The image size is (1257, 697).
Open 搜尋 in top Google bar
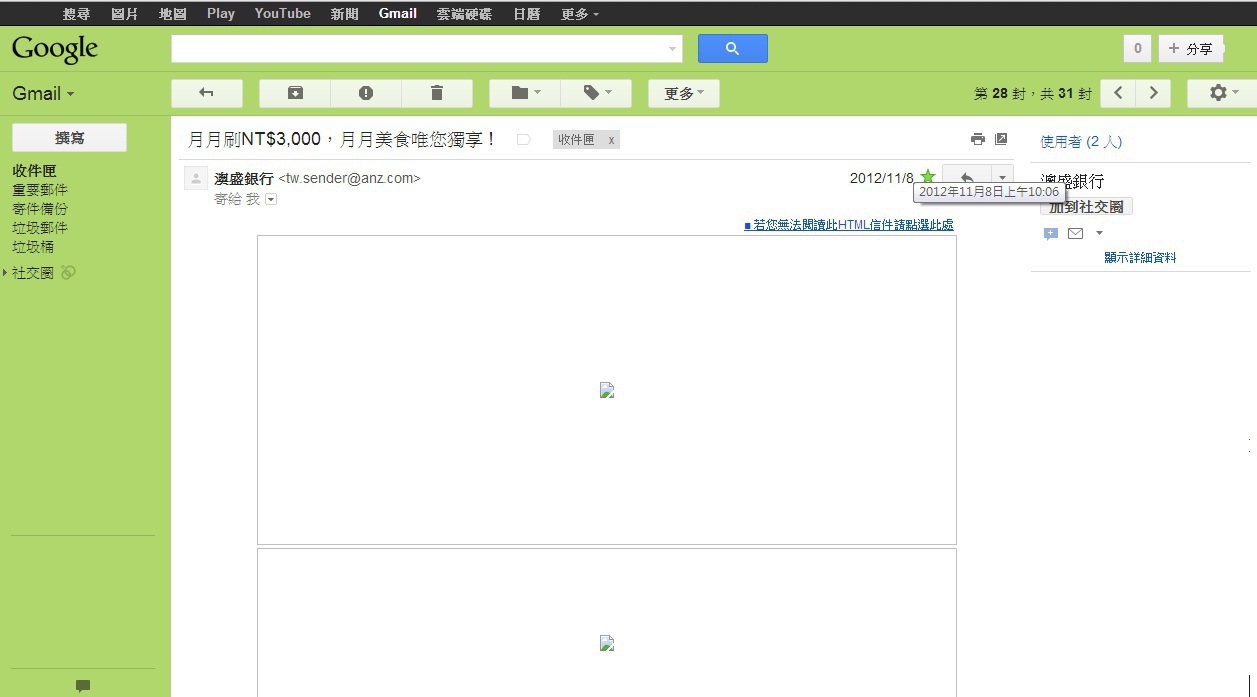point(76,14)
